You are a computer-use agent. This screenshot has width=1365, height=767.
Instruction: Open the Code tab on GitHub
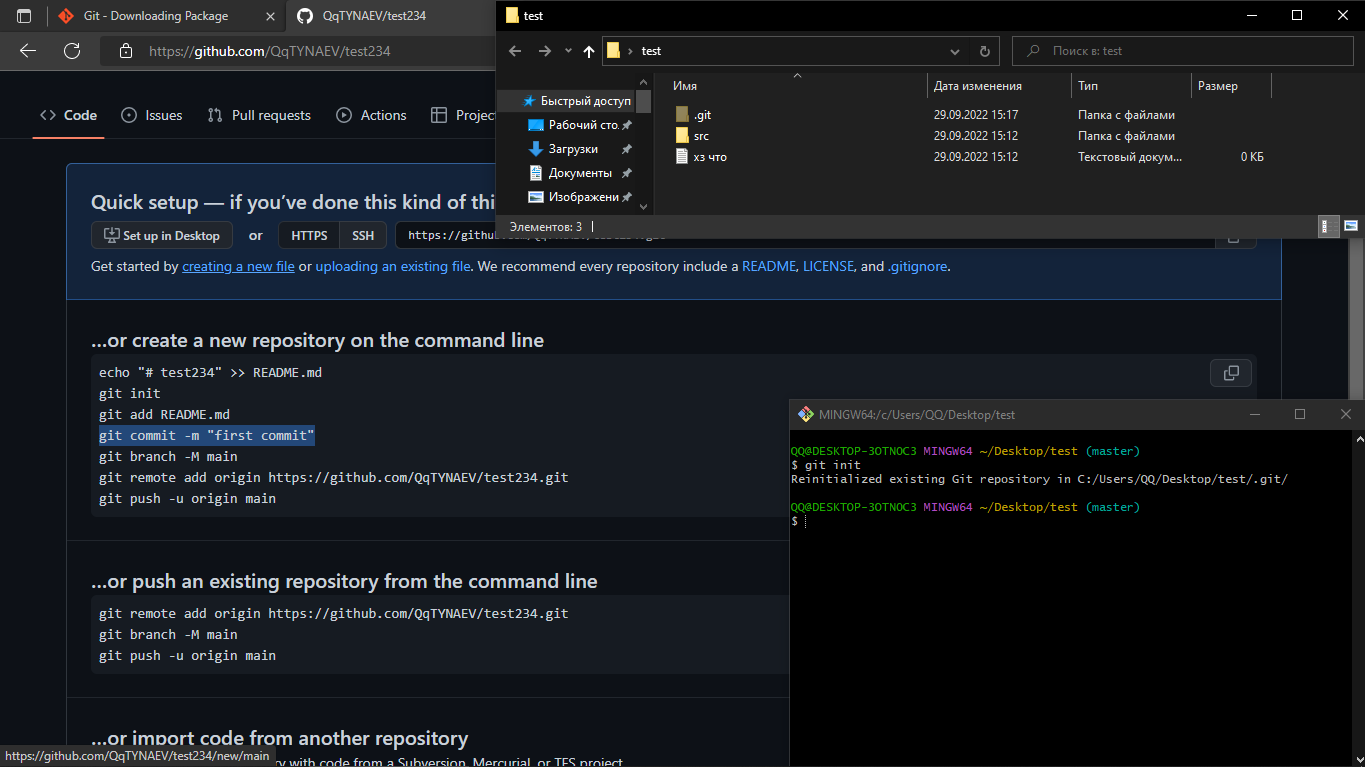pos(68,115)
